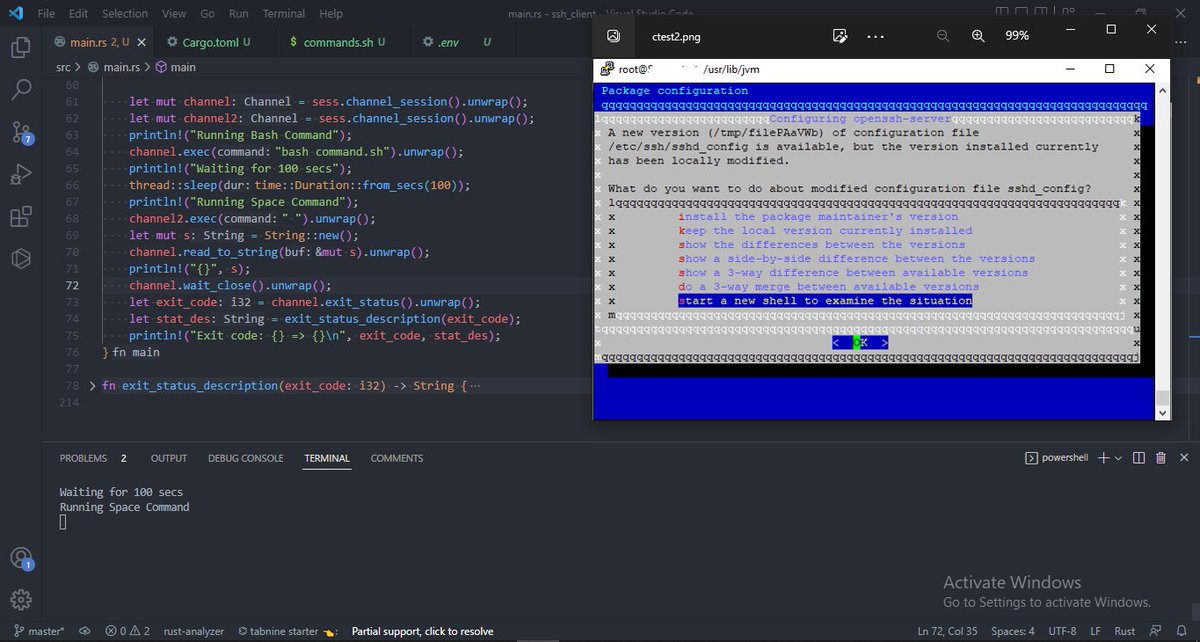Image resolution: width=1200 pixels, height=642 pixels.
Task: Switch to the COMMENTS panel tab
Action: tap(397, 458)
